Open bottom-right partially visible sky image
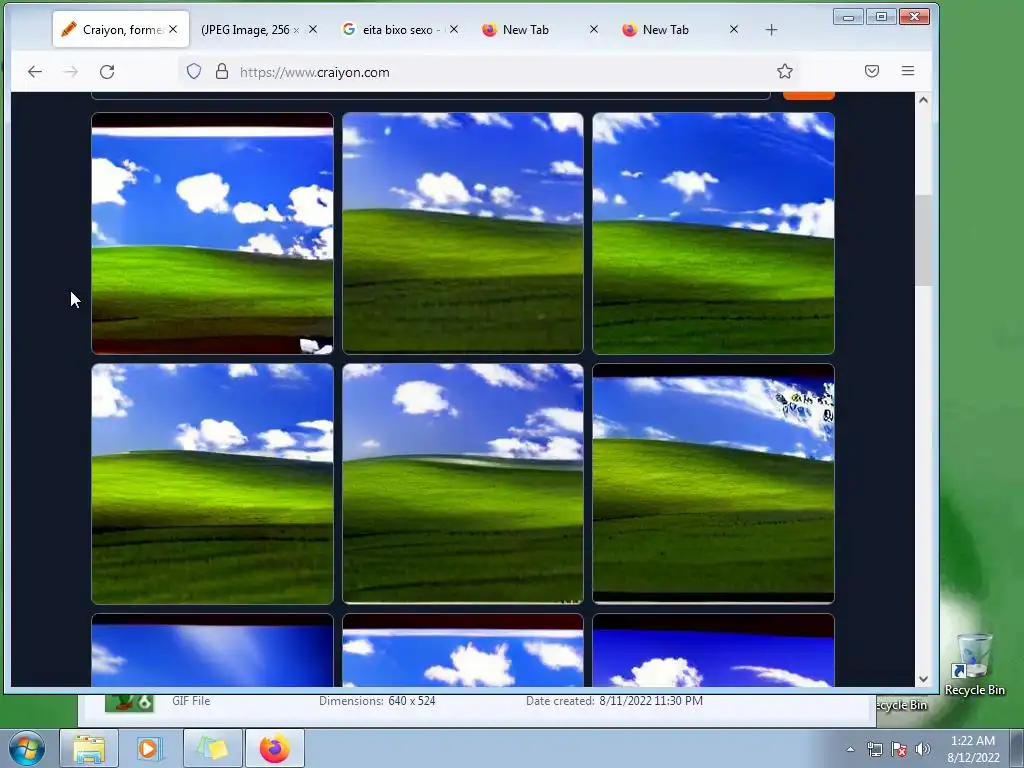This screenshot has width=1024, height=768. [x=713, y=650]
